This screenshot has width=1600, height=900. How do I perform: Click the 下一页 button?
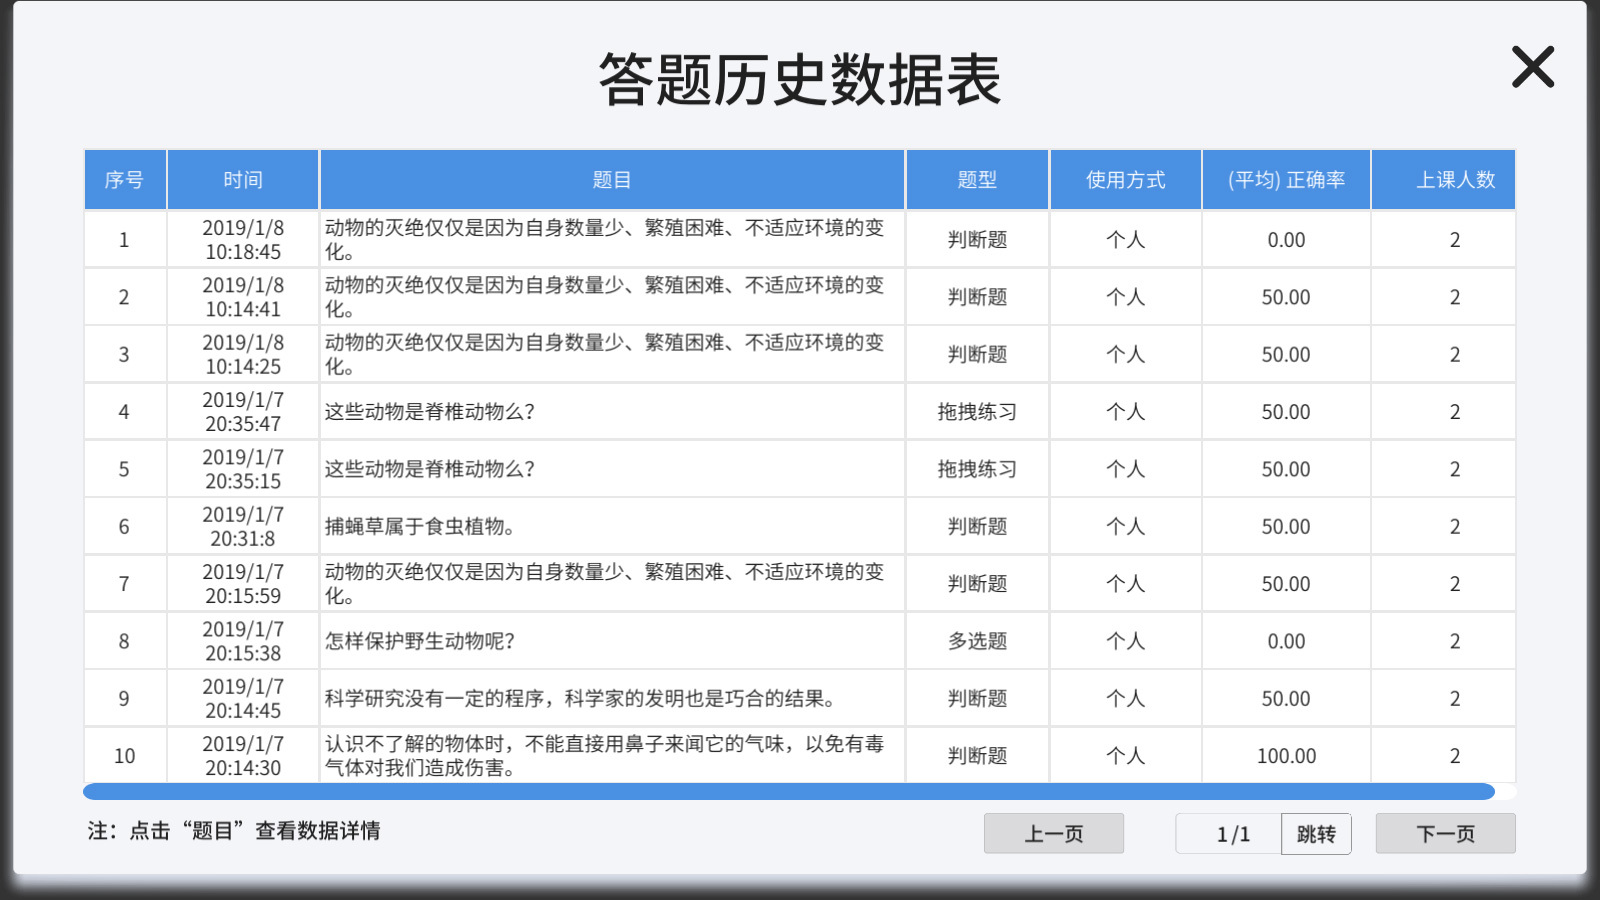[1444, 833]
